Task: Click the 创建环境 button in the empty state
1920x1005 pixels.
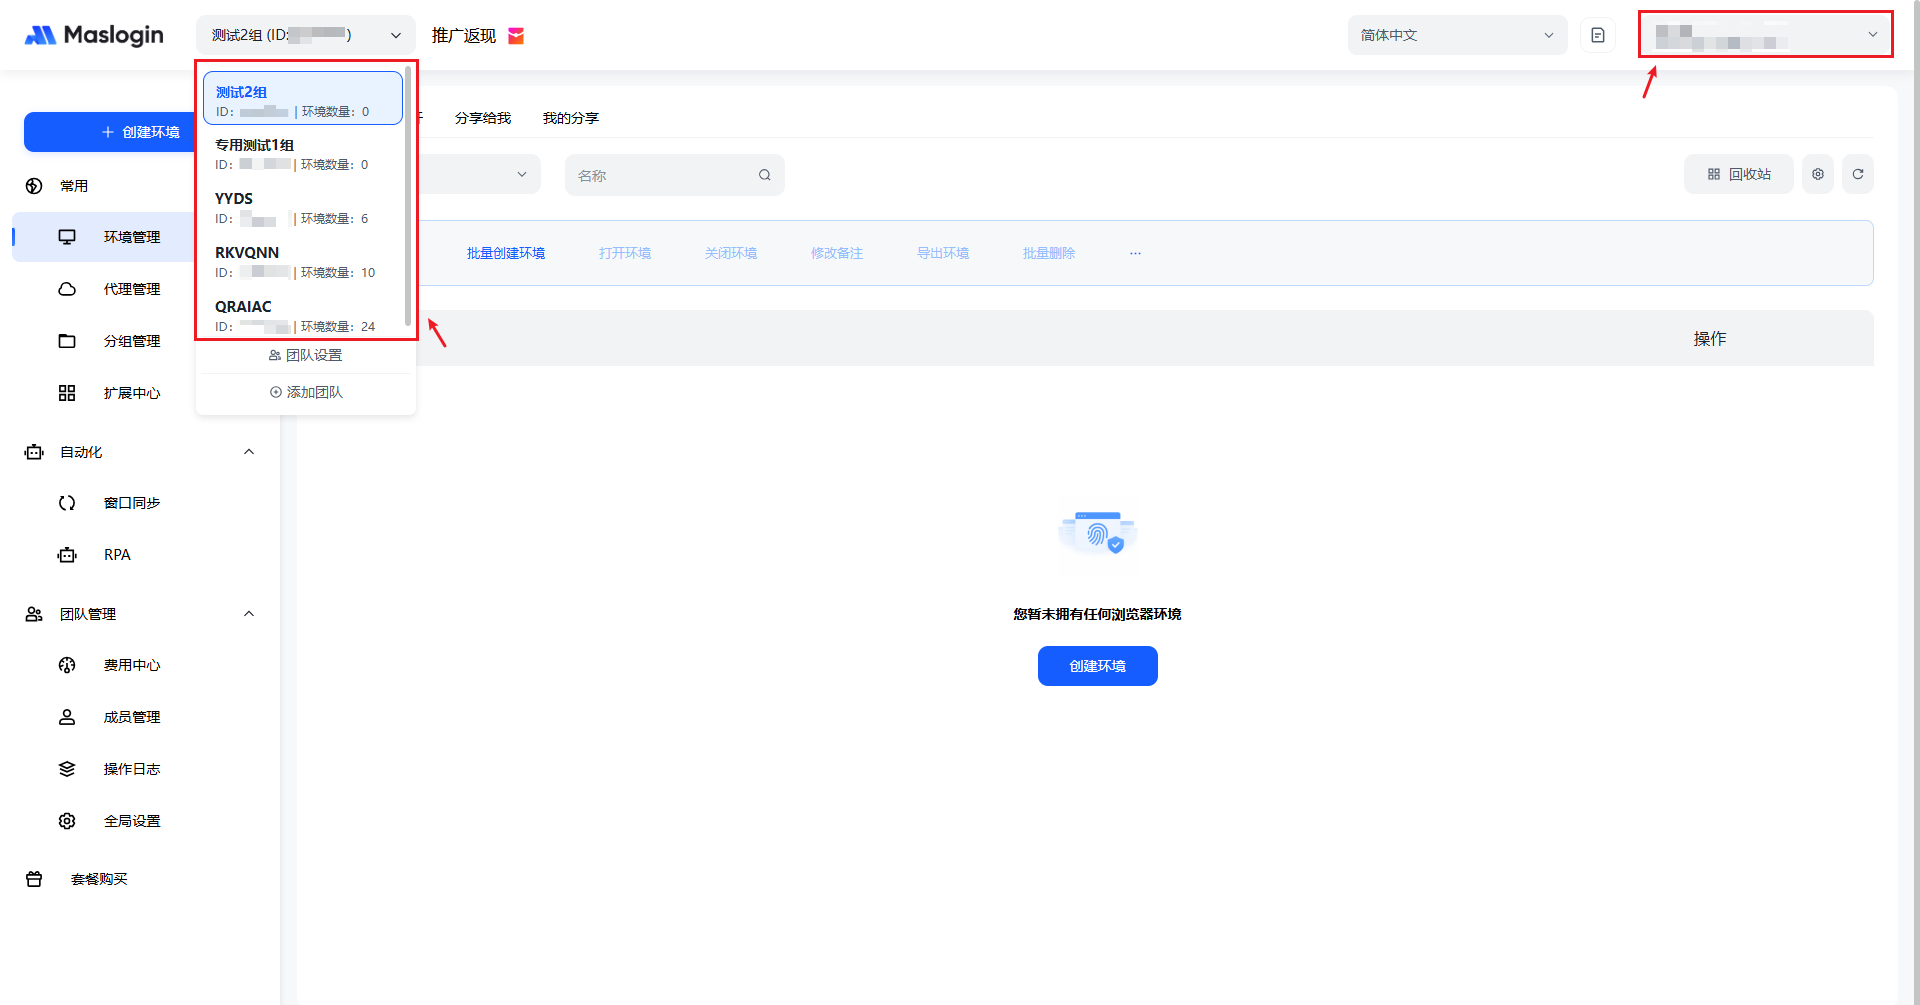Action: click(1097, 666)
